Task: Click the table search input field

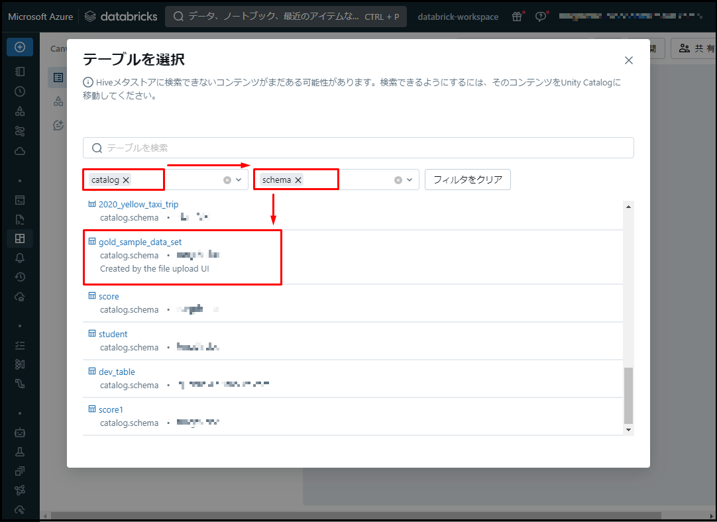Action: [358, 148]
